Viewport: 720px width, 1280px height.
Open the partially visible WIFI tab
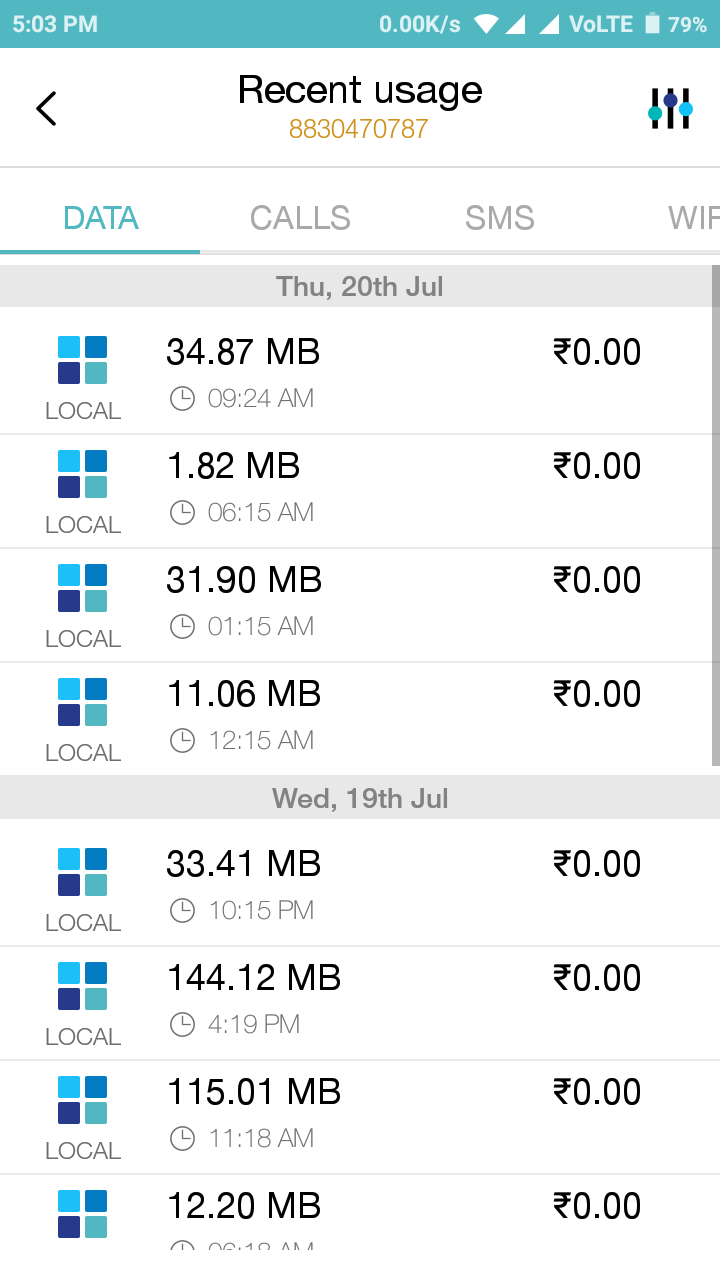693,218
